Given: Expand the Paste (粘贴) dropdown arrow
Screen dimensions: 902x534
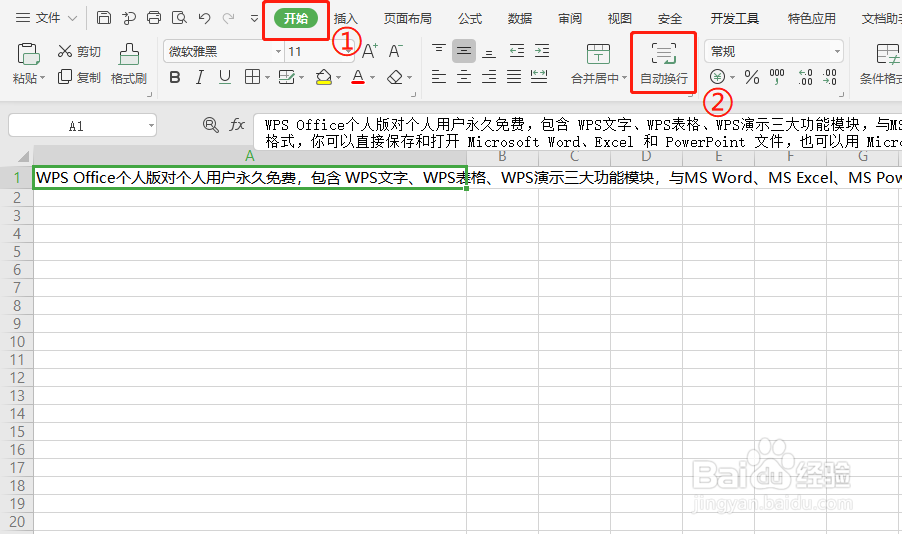Looking at the screenshot, I should 42,78.
